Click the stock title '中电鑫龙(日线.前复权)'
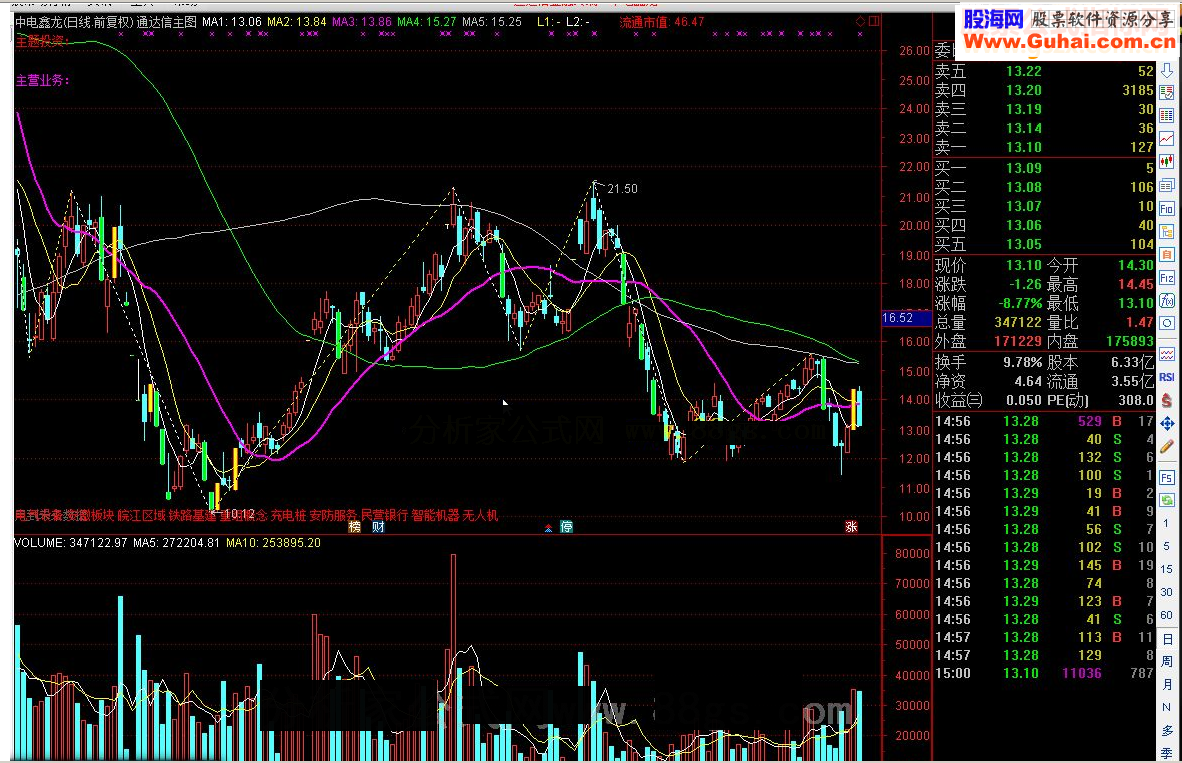Screen dimensions: 1182x763 (75, 22)
